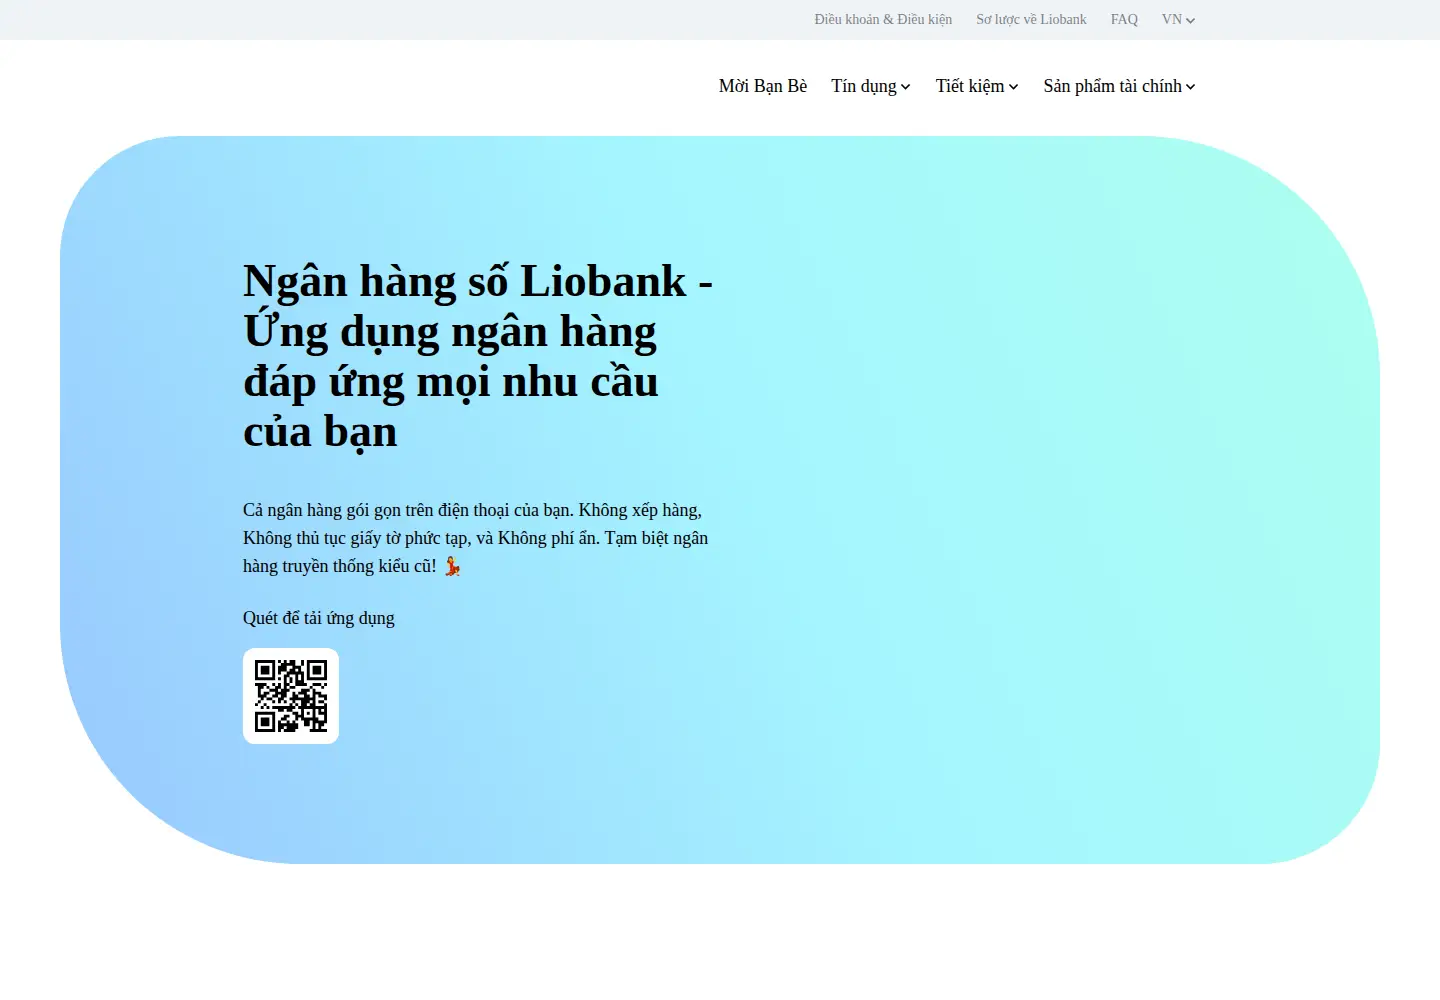Go to the FAQ page
The width and height of the screenshot is (1440, 1000).
click(x=1124, y=19)
